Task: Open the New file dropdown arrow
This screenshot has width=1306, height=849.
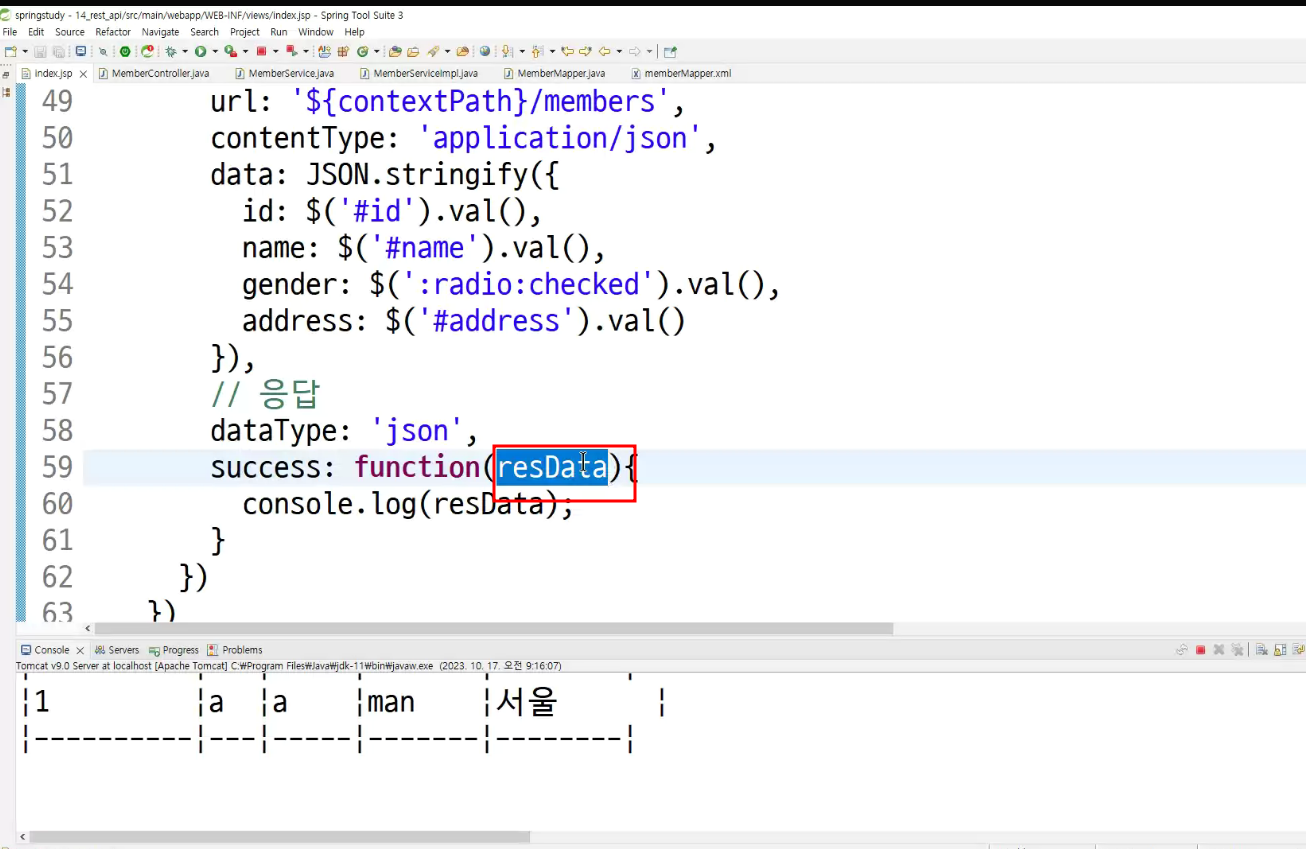Action: coord(24,51)
